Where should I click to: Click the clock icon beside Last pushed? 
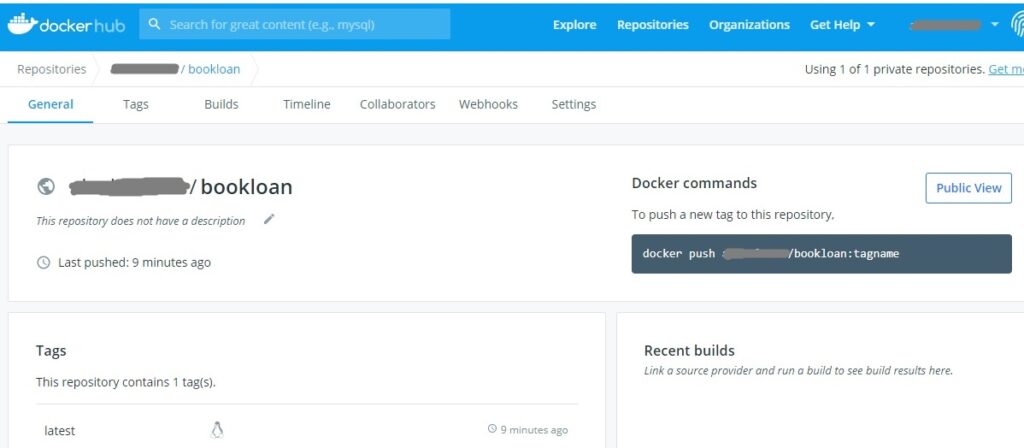[x=43, y=263]
